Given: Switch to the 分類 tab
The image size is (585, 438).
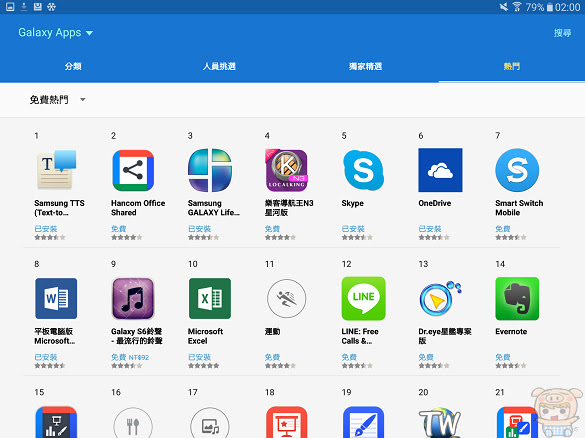Looking at the screenshot, I should click(73, 66).
